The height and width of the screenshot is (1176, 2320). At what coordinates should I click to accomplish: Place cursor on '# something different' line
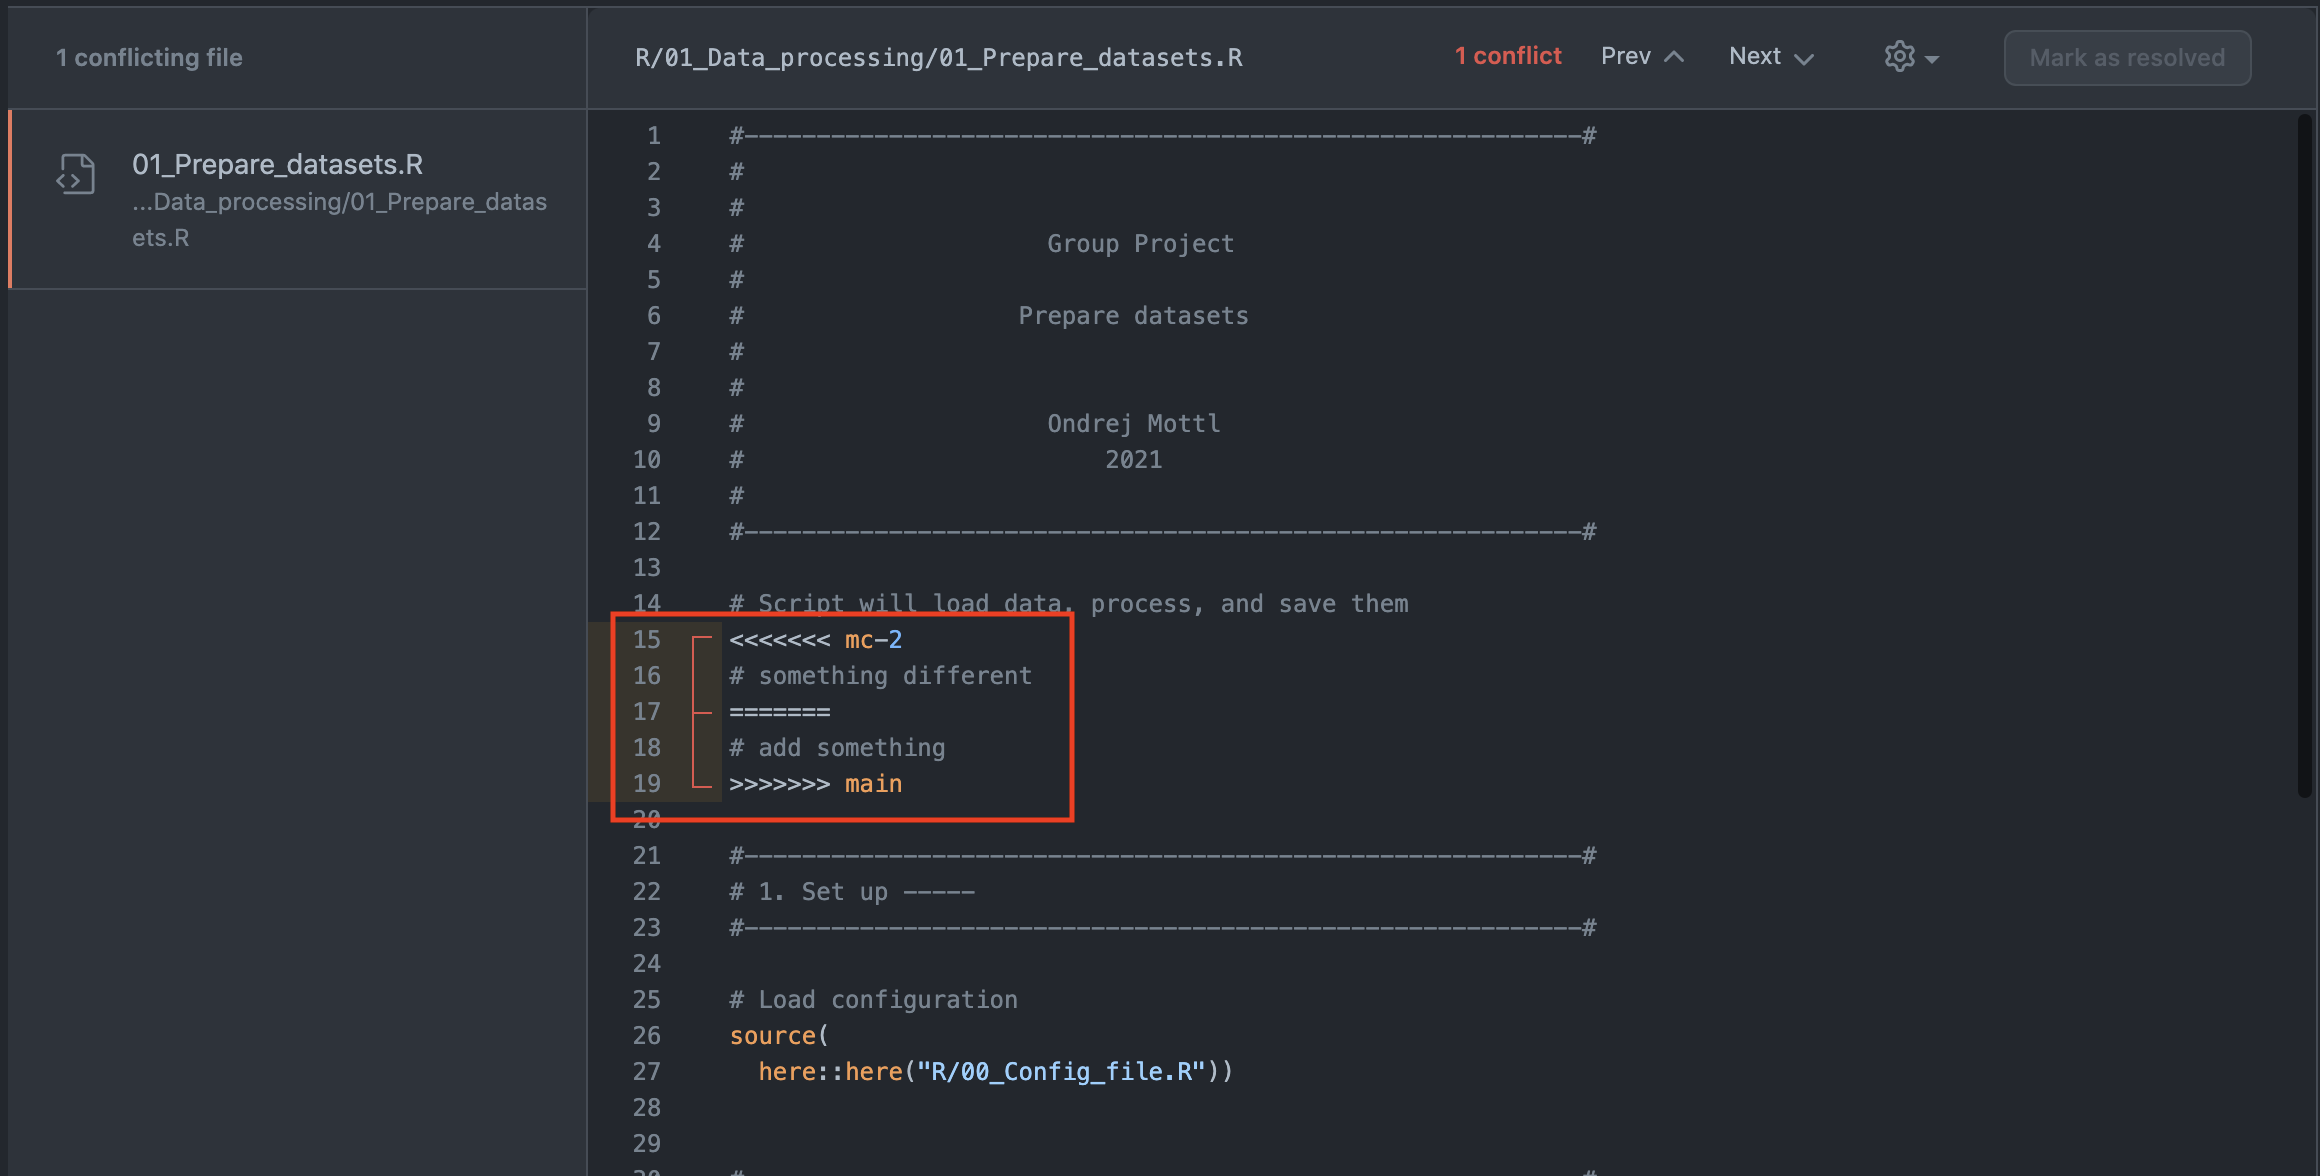click(880, 676)
